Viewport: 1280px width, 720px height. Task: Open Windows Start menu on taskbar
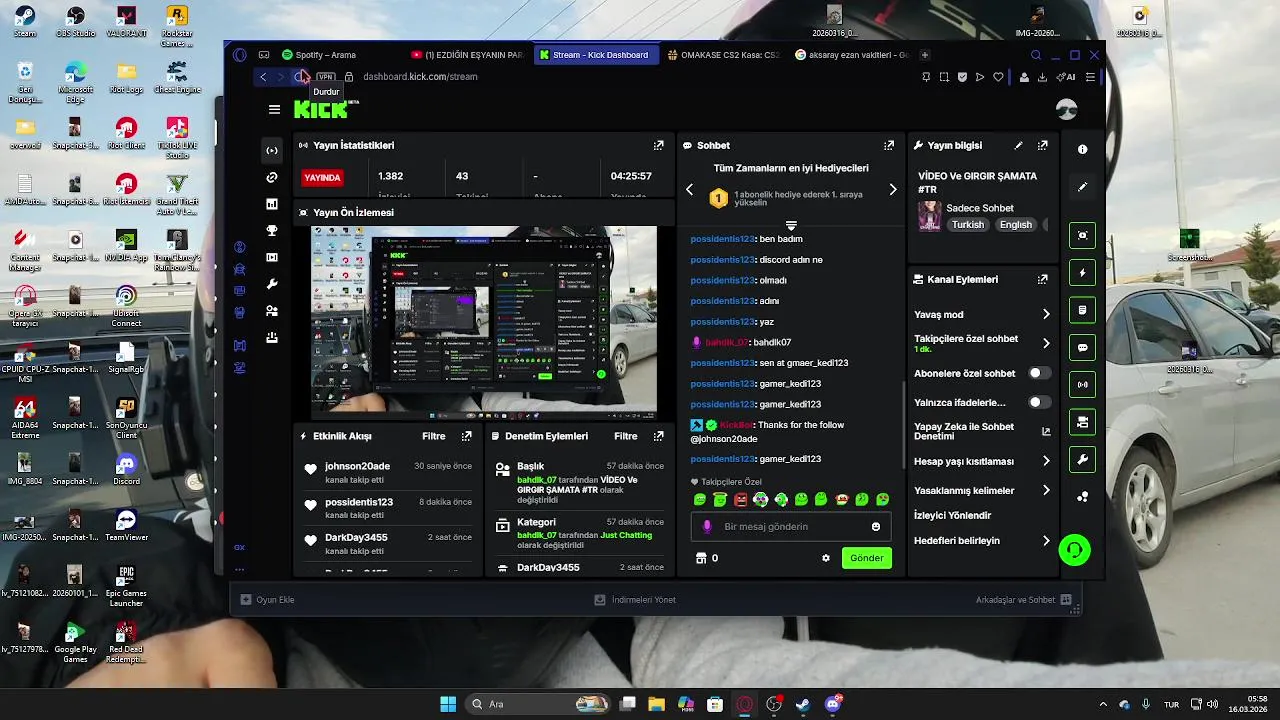[x=448, y=704]
